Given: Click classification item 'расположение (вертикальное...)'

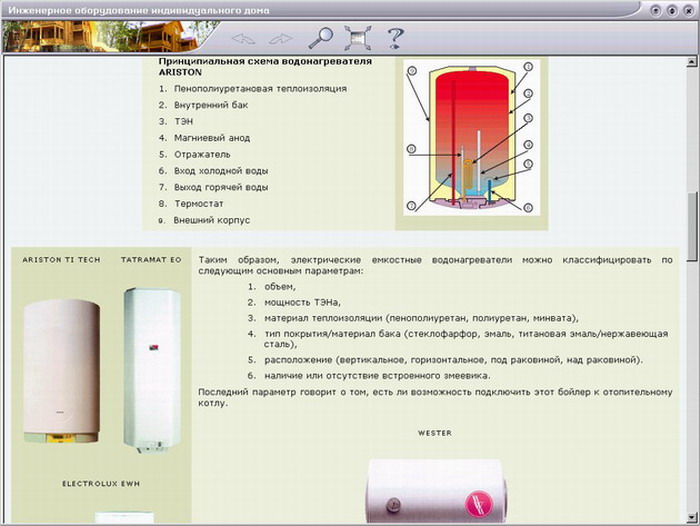Looking at the screenshot, I should coord(454,359).
